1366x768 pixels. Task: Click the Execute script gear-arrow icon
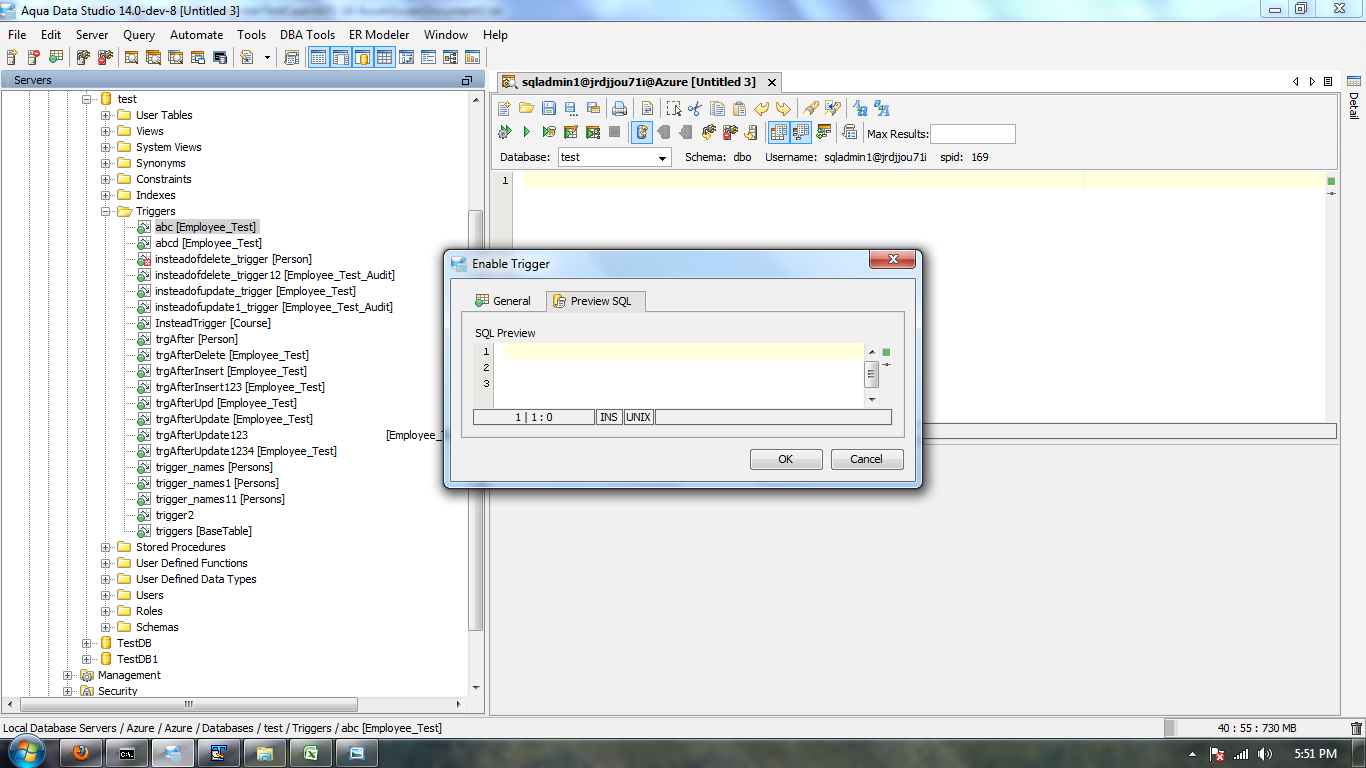(504, 132)
